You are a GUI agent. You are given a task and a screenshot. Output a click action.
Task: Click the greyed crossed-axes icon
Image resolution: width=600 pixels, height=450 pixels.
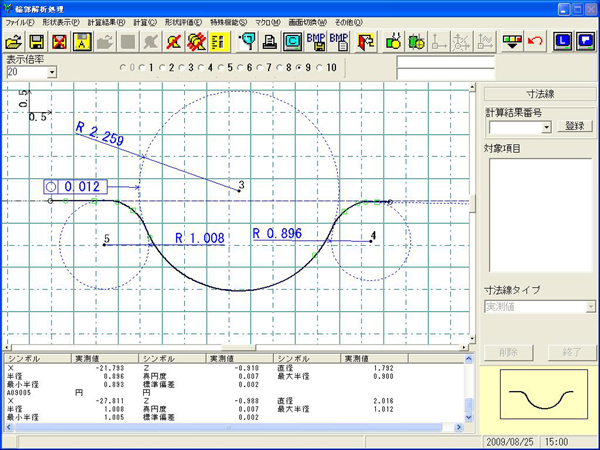pos(461,41)
